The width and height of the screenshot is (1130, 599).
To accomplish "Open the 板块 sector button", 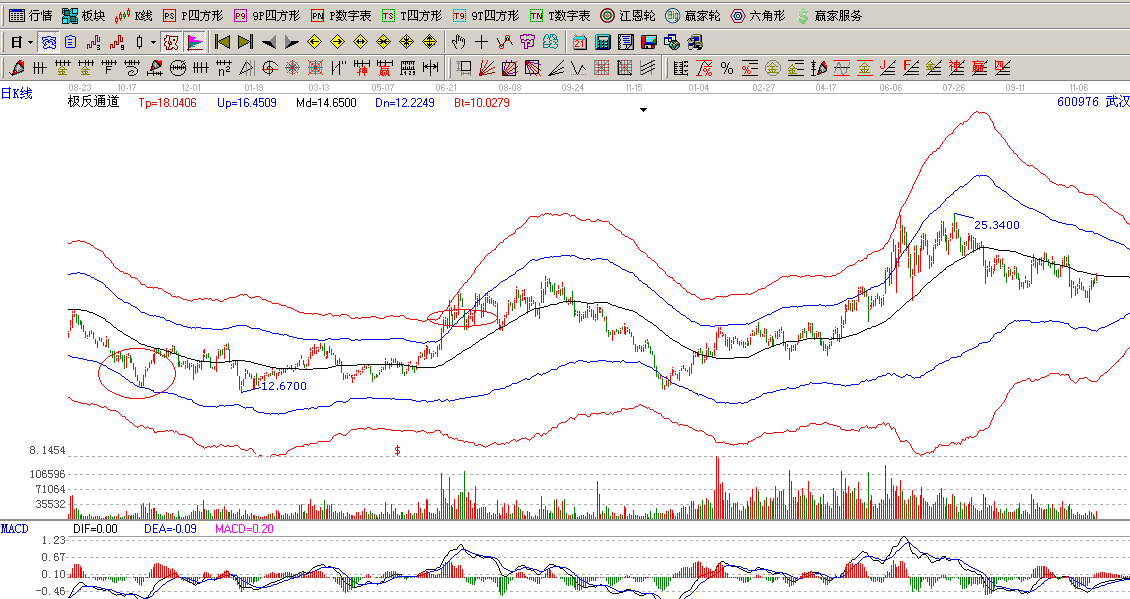I will tap(83, 16).
